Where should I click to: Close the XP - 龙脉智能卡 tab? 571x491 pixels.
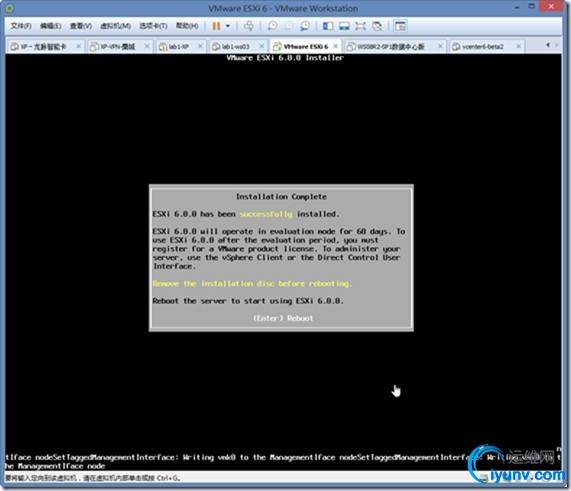click(x=78, y=46)
